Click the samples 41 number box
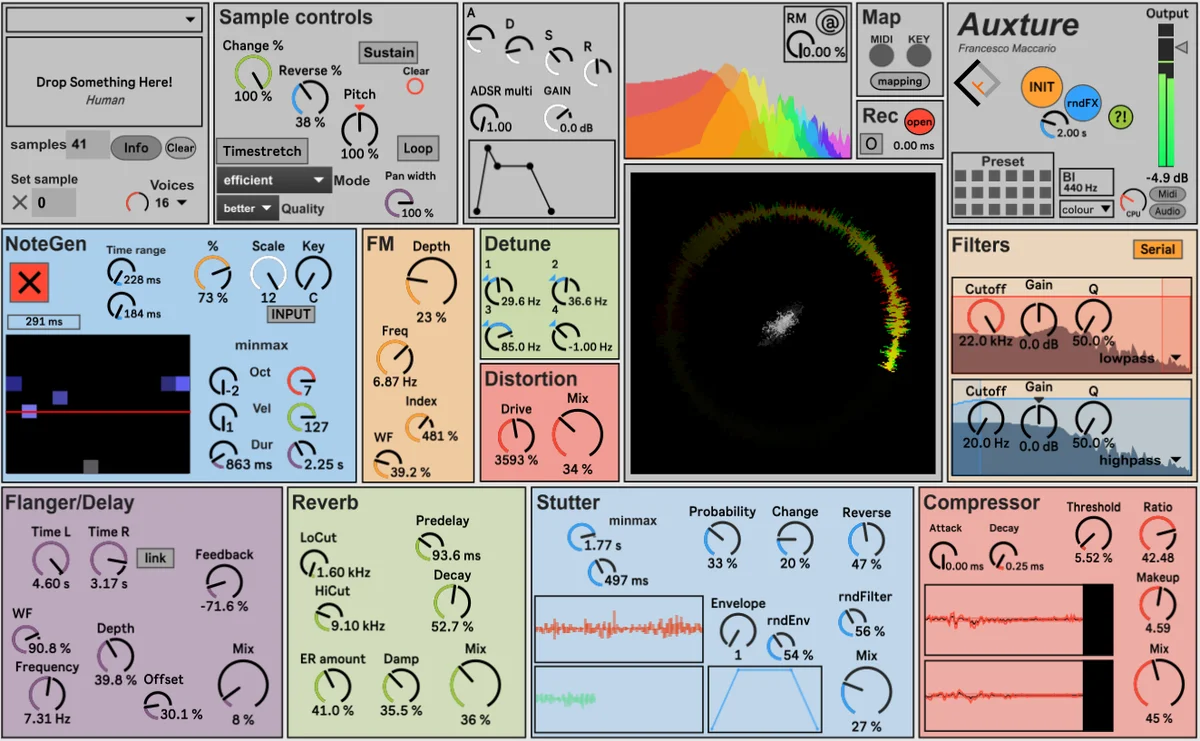 coord(88,145)
